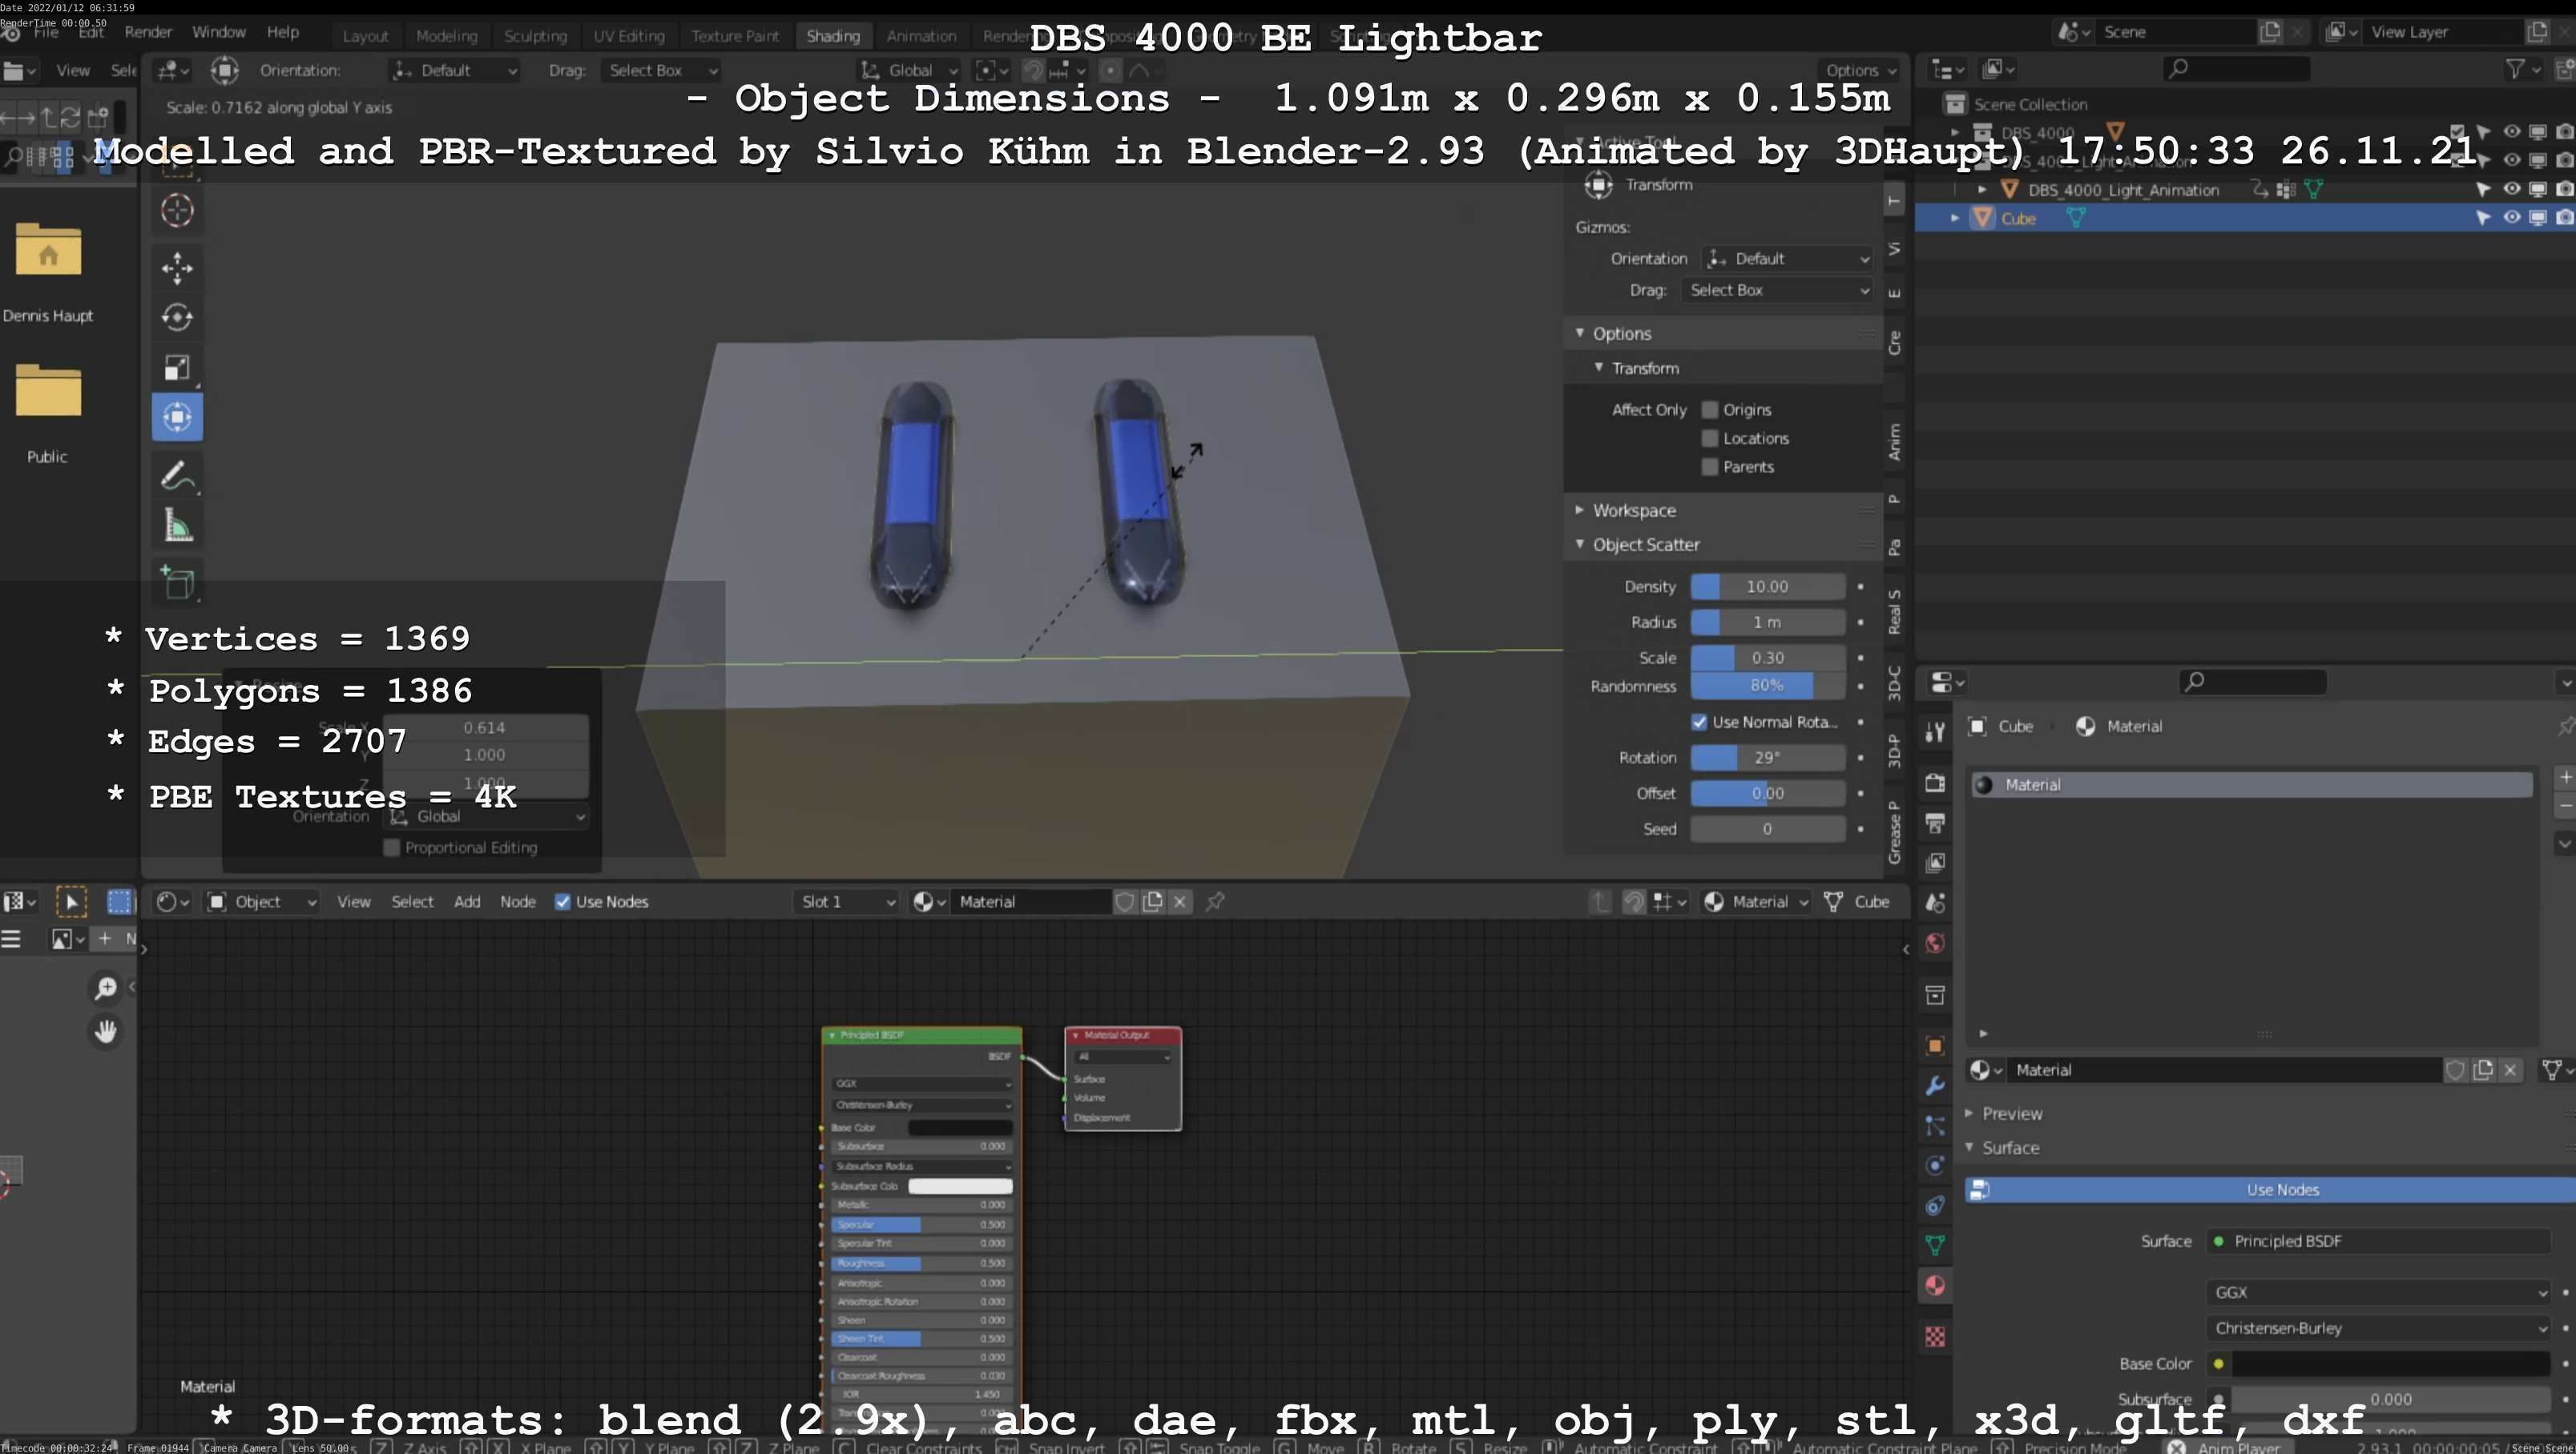This screenshot has width=2576, height=1454.
Task: Select the Transform tool
Action: [177, 417]
